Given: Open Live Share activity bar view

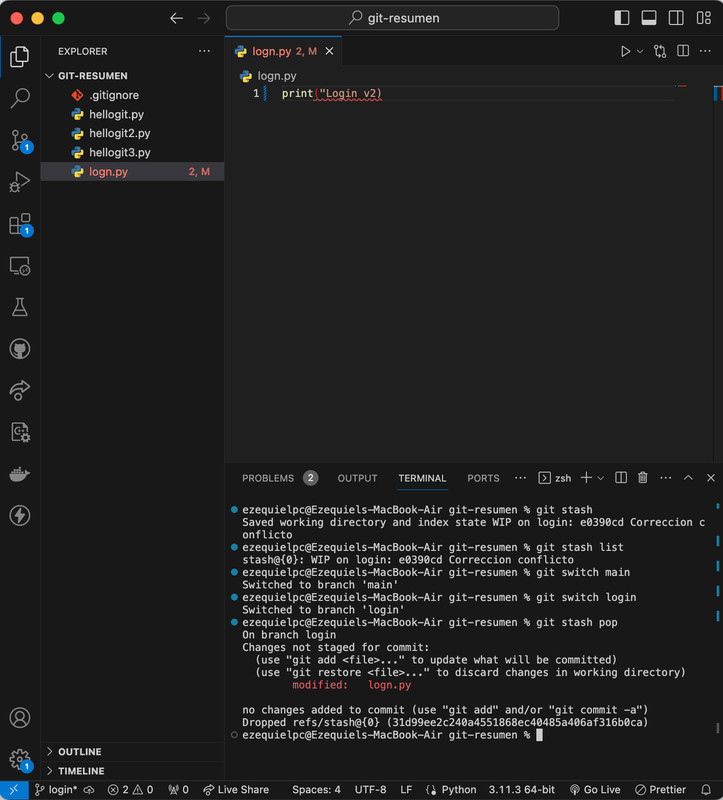Looking at the screenshot, I should click(19, 390).
